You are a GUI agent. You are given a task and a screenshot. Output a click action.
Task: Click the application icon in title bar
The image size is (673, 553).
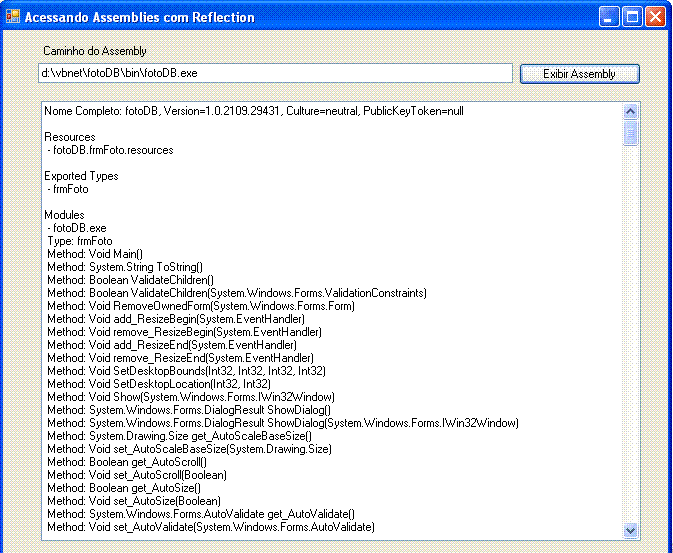tap(13, 17)
